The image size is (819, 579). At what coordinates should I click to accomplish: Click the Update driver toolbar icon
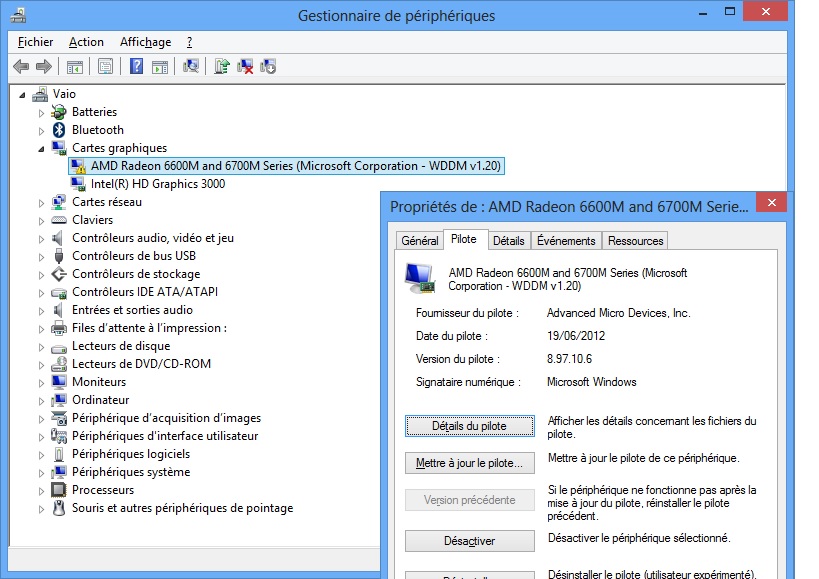(x=222, y=66)
